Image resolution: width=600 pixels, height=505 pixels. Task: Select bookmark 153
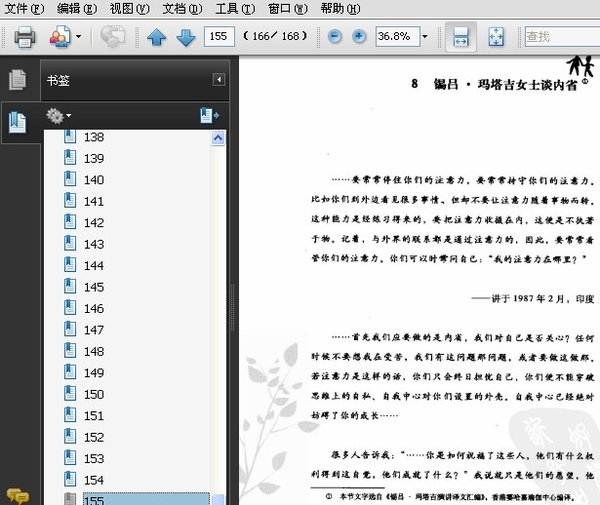(x=94, y=459)
